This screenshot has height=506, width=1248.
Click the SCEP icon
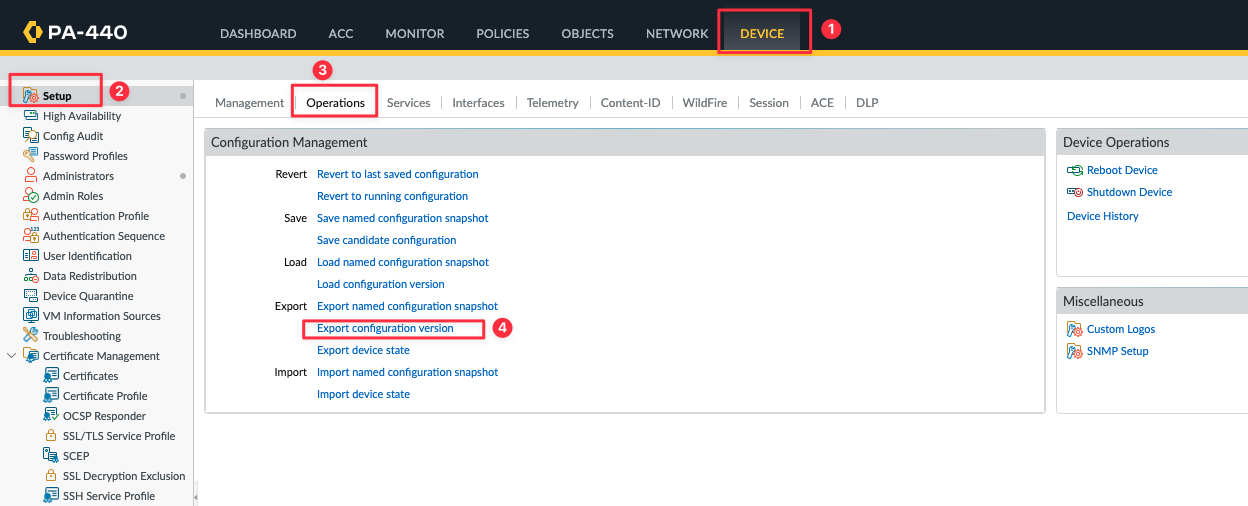pyautogui.click(x=51, y=456)
